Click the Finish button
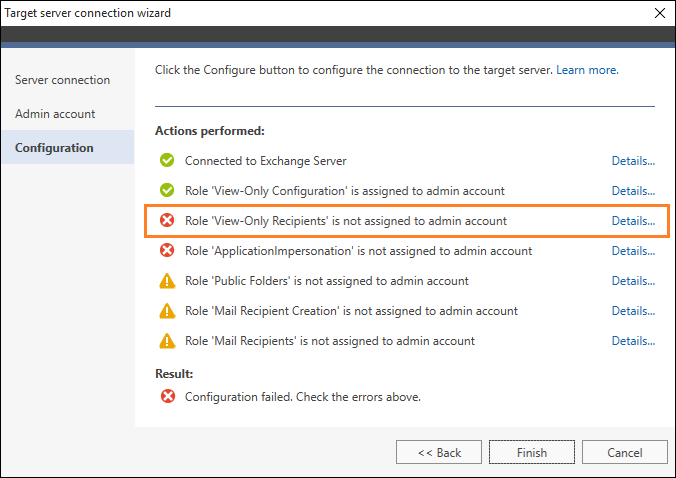 click(x=532, y=452)
